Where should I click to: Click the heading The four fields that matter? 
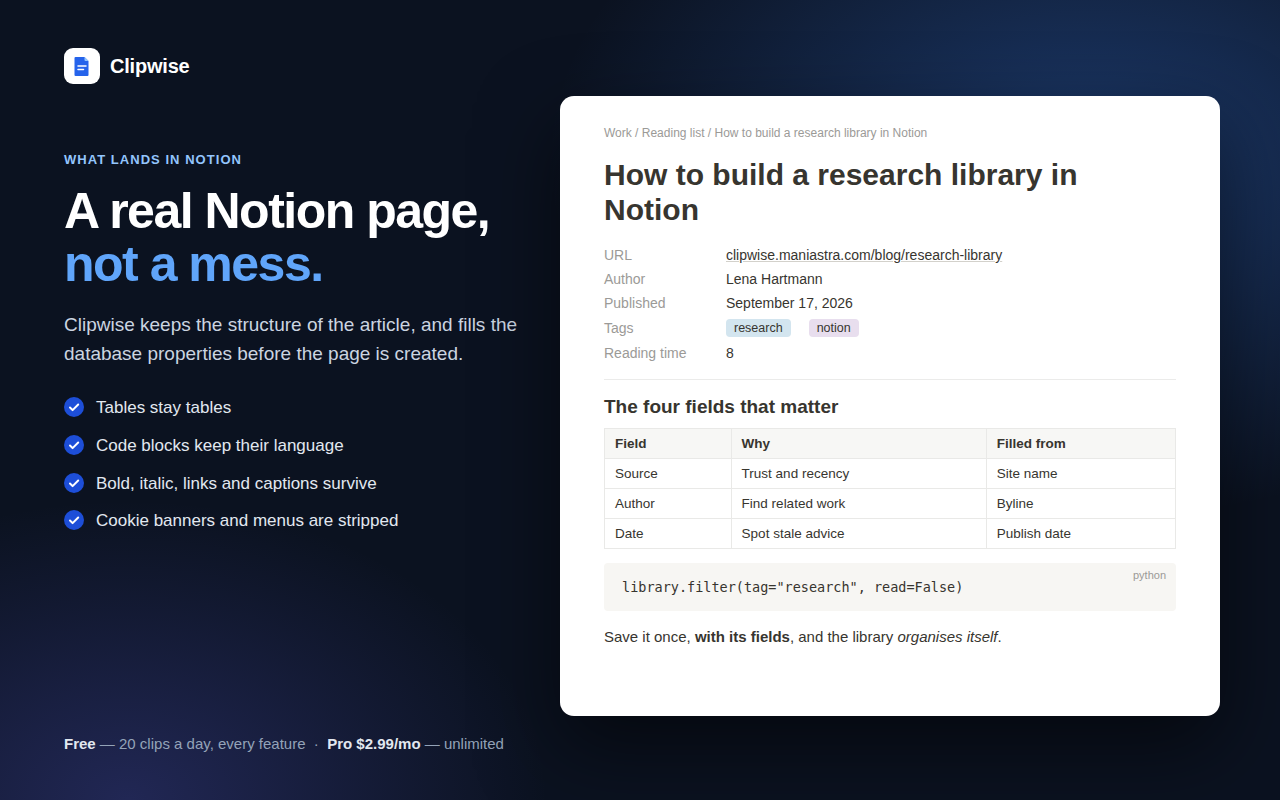721,406
